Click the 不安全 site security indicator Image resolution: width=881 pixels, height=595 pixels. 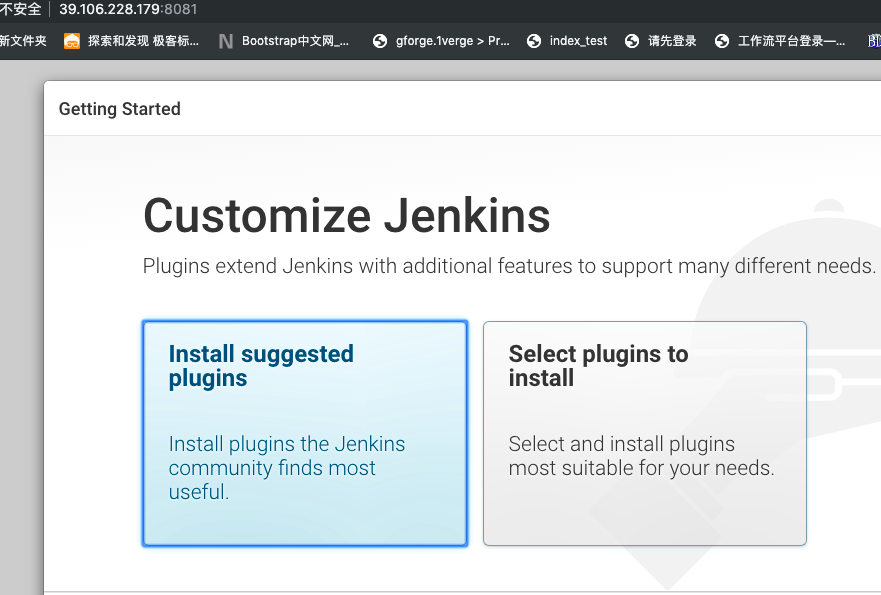click(x=21, y=9)
